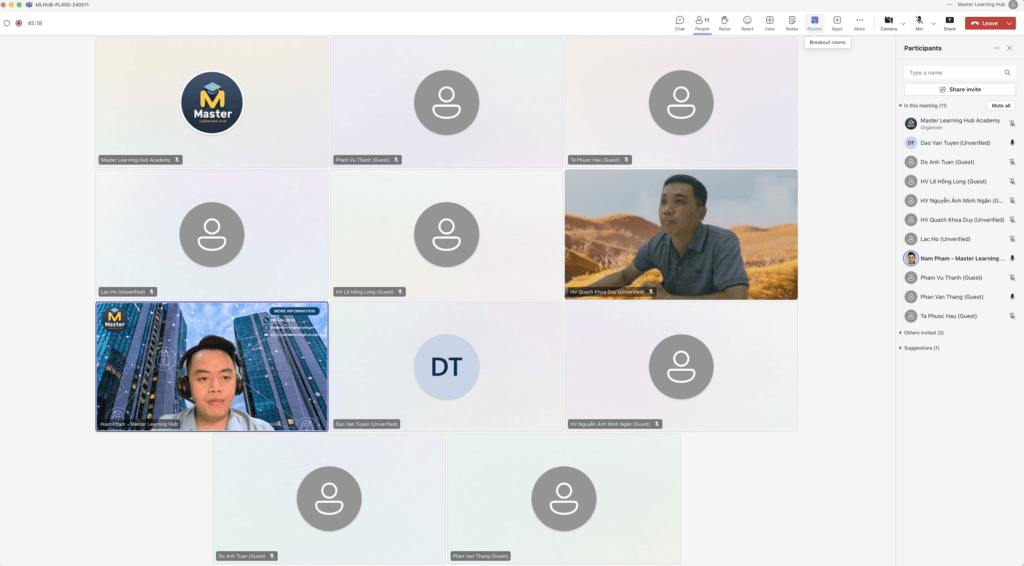The image size is (1024, 566).
Task: Select Master Learning Hub Academy in participants list
Action: click(x=959, y=123)
